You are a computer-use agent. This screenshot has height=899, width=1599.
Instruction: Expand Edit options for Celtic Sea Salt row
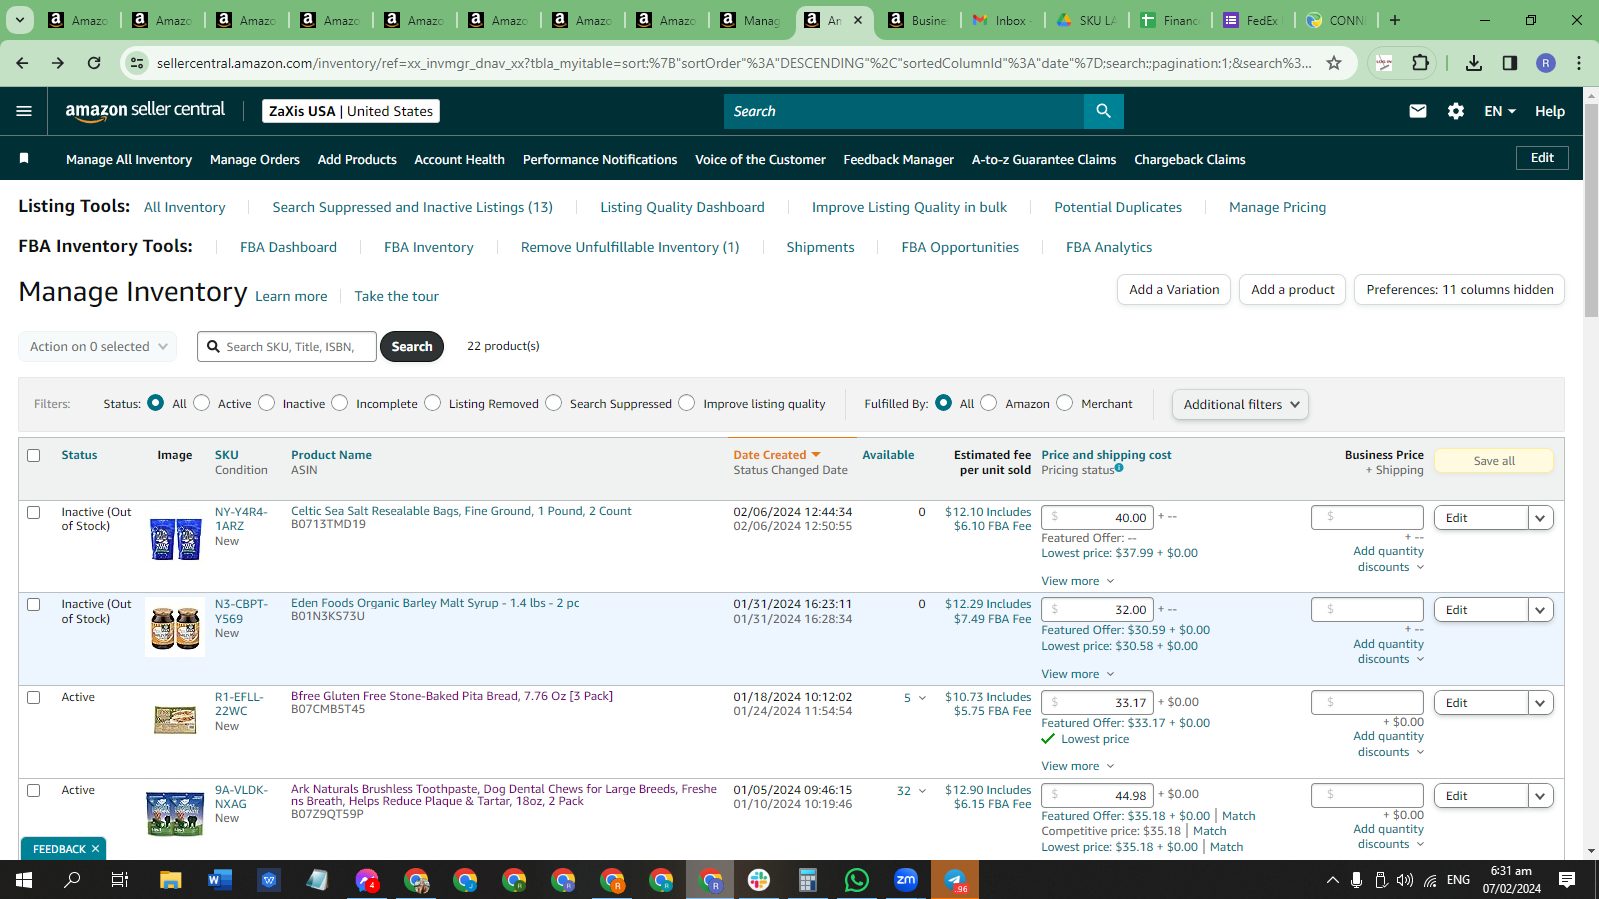pyautogui.click(x=1540, y=518)
